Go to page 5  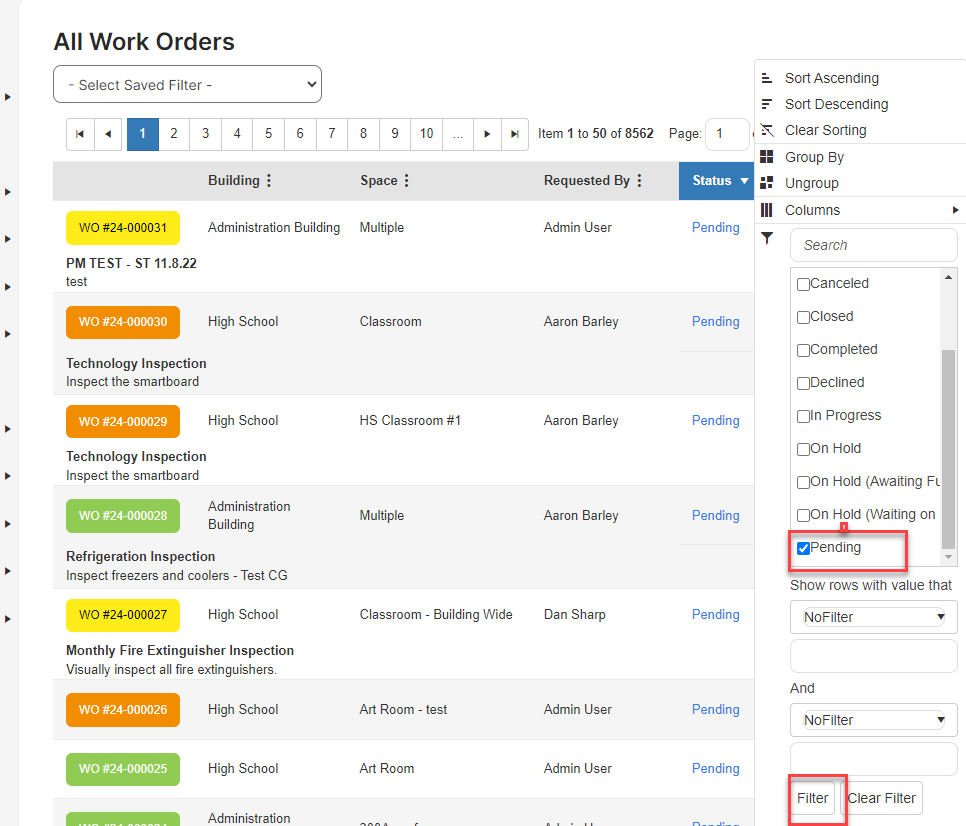(x=269, y=134)
